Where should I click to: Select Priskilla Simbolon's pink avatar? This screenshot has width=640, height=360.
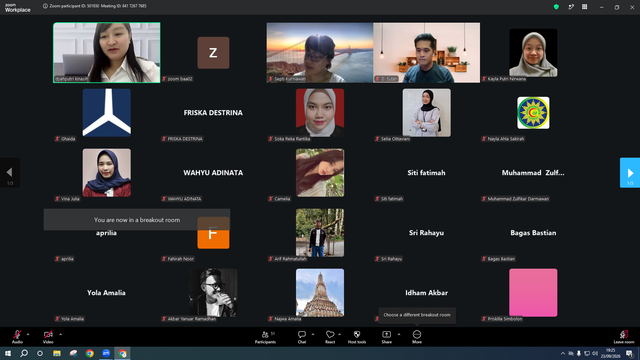pyautogui.click(x=533, y=293)
